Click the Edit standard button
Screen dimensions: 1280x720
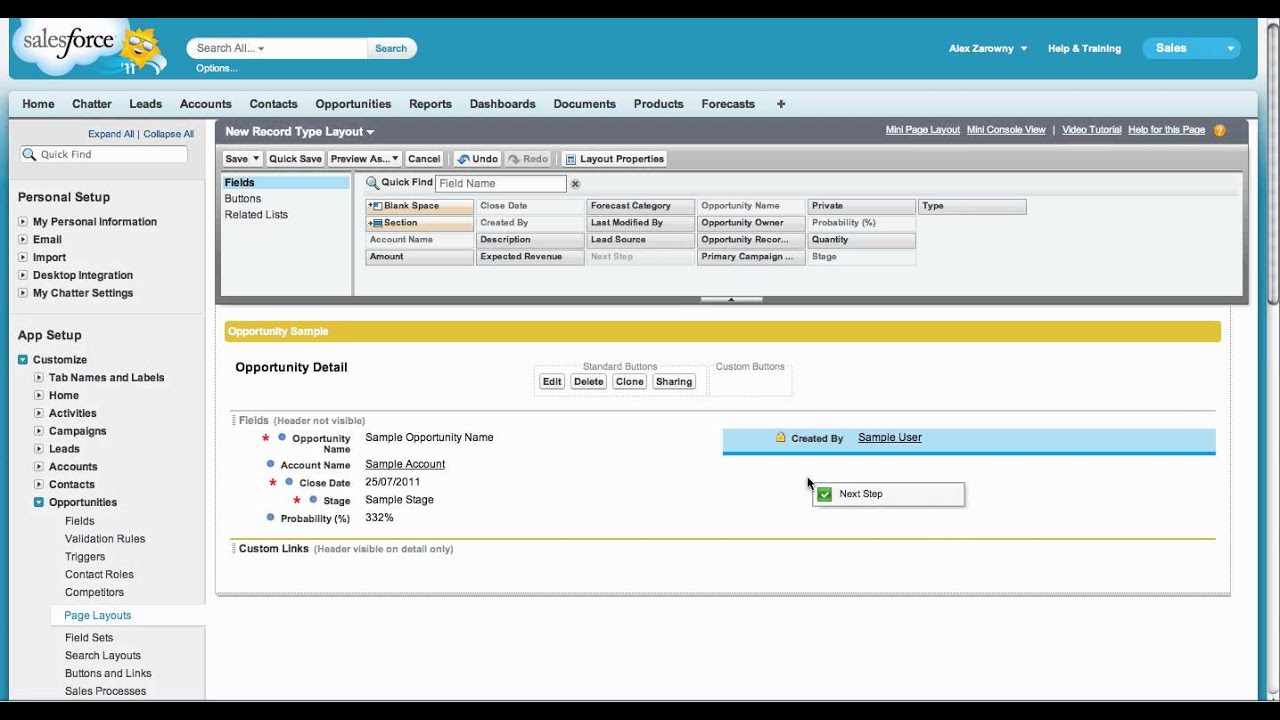point(552,382)
